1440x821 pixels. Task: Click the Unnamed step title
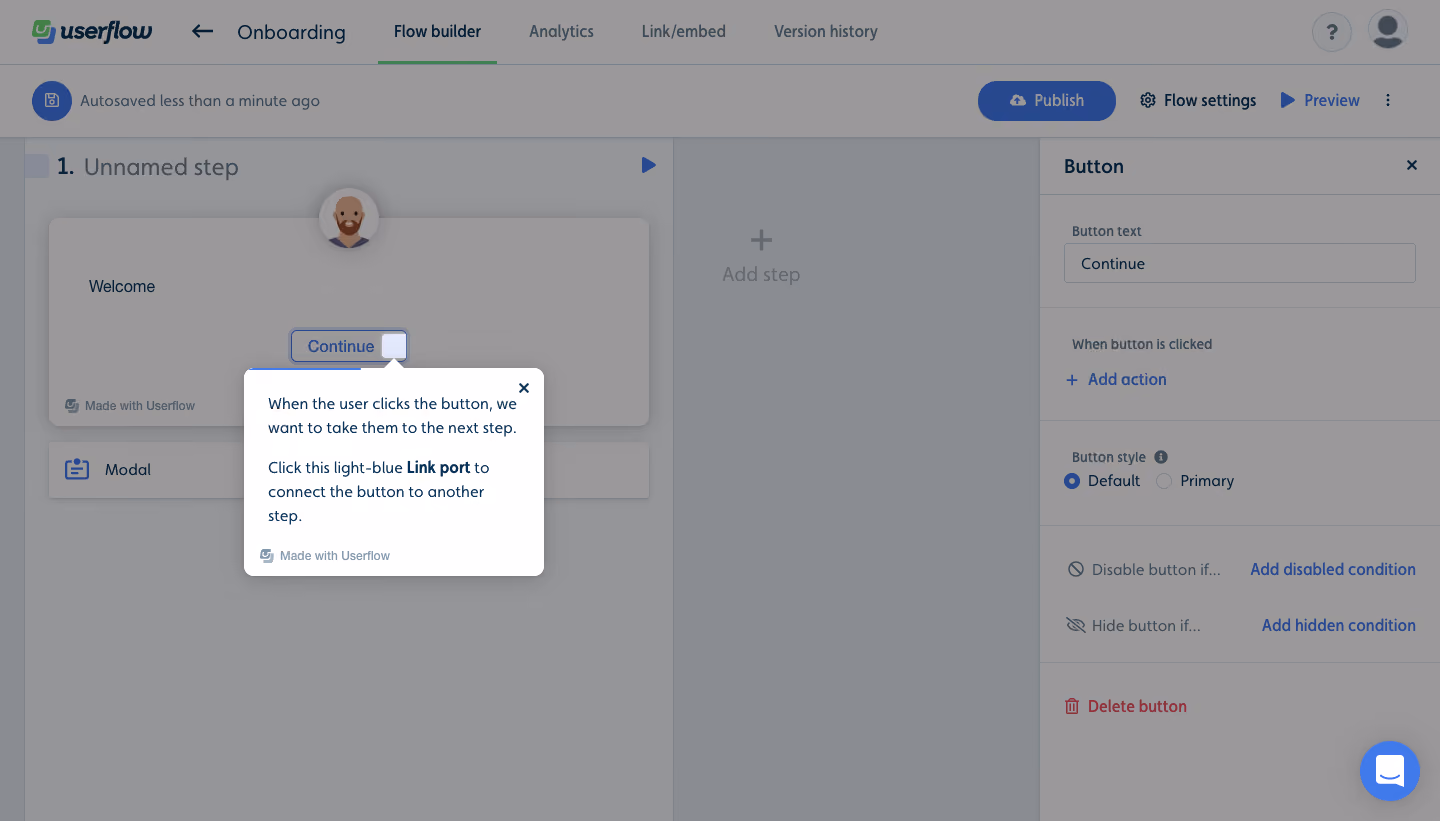161,167
